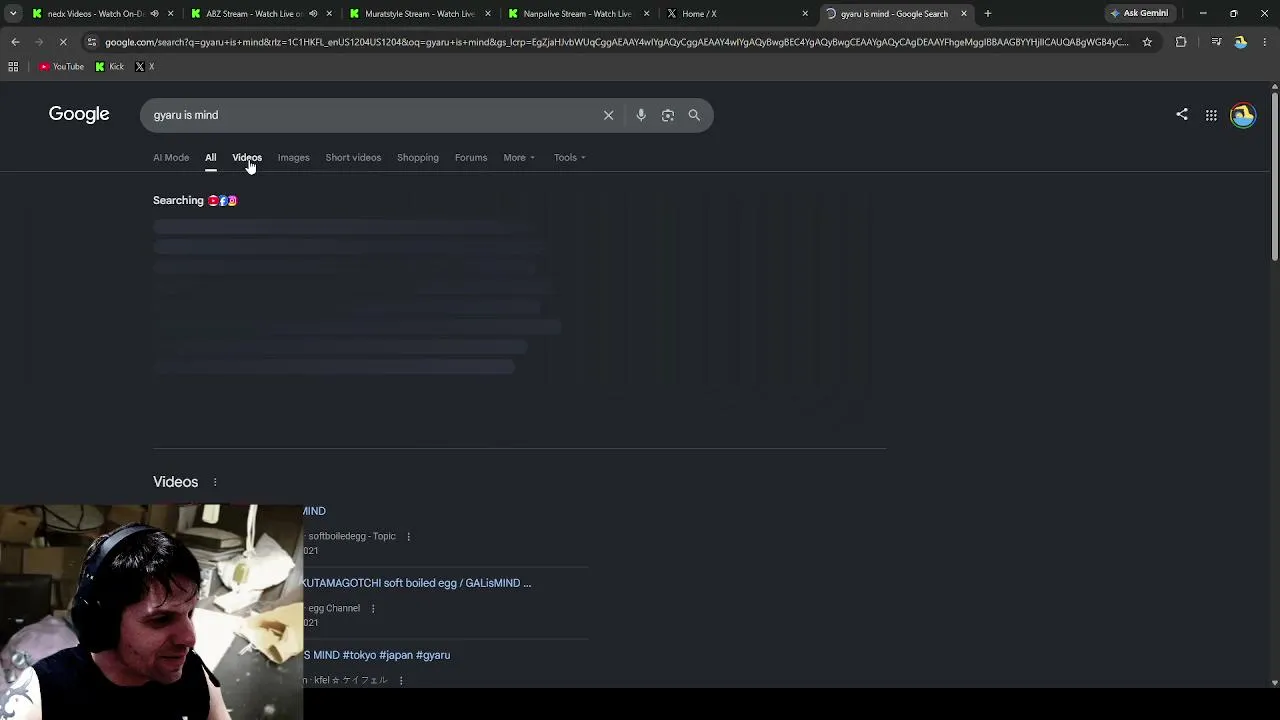Select the All results tab
The height and width of the screenshot is (720, 1280).
coord(211,157)
